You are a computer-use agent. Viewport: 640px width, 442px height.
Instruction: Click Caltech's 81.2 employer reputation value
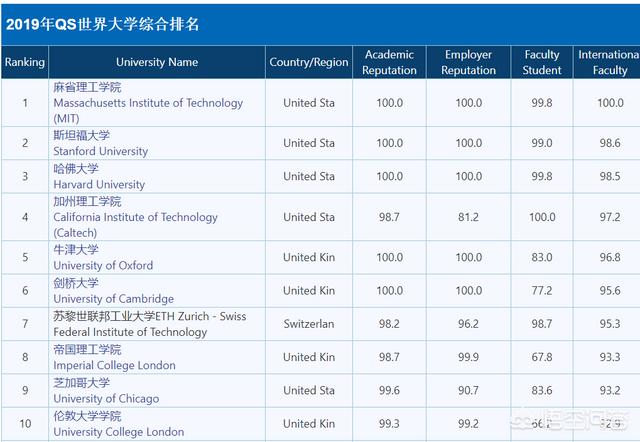(x=468, y=217)
